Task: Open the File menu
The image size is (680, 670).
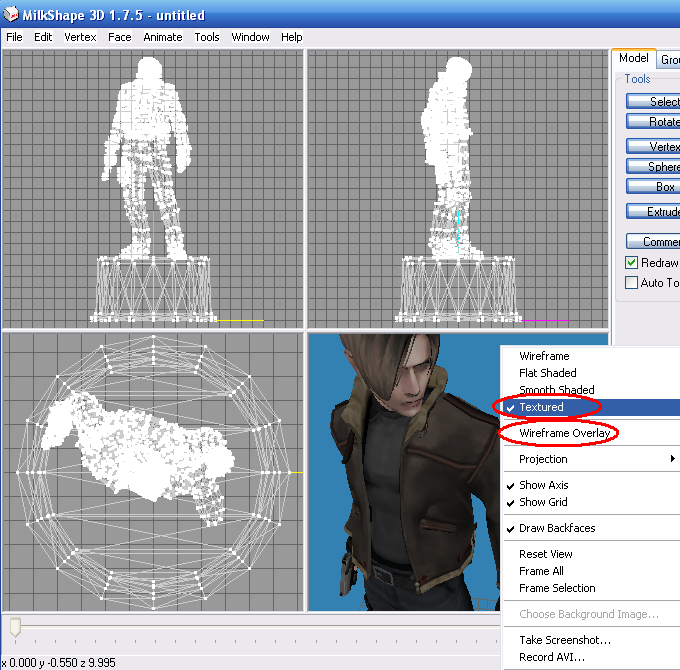Action: (x=14, y=37)
